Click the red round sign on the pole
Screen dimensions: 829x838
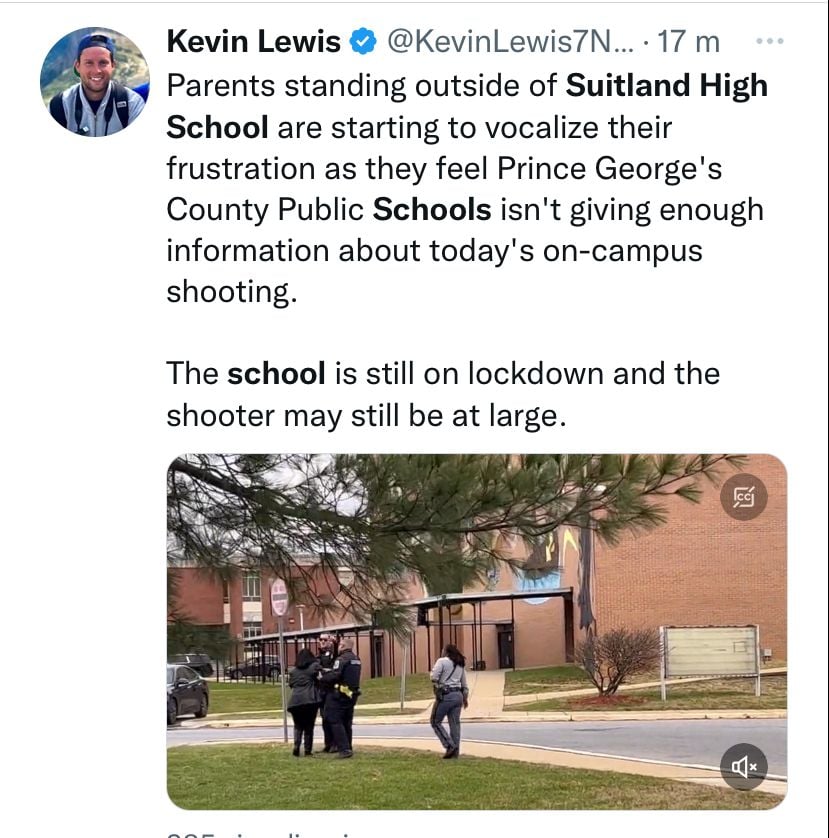point(280,597)
